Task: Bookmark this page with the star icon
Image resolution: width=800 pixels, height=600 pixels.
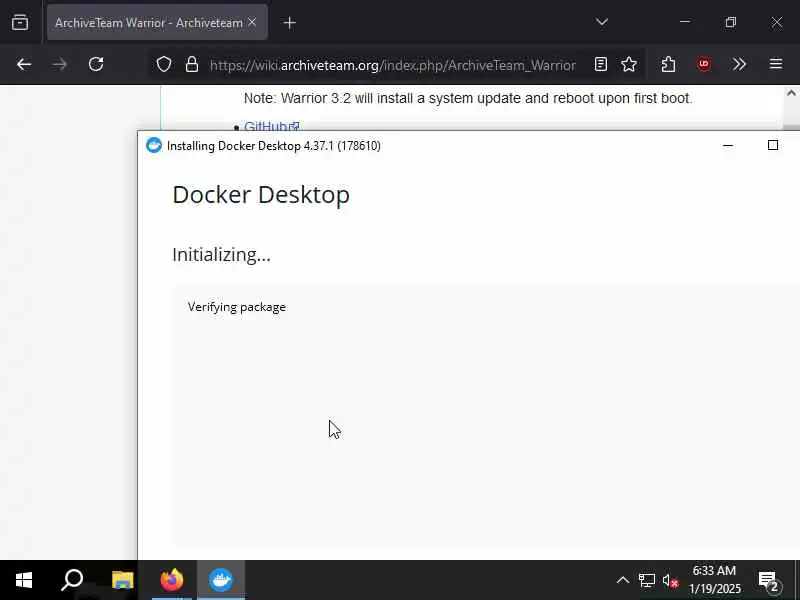Action: coord(629,64)
